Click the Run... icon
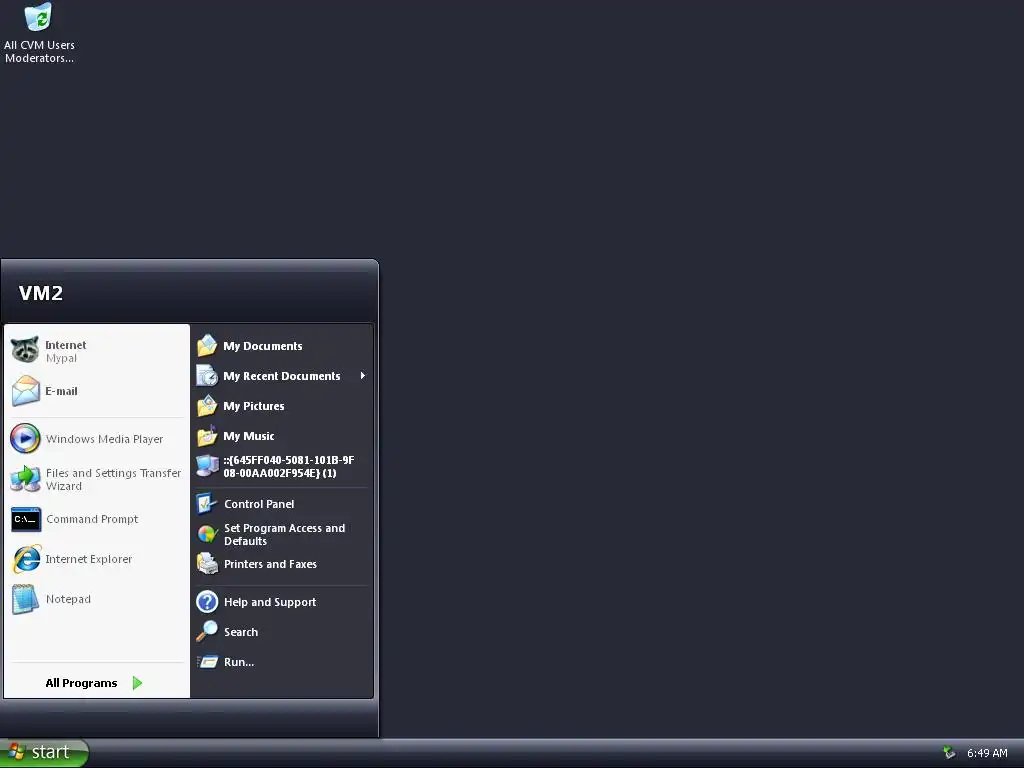The height and width of the screenshot is (768, 1024). [x=207, y=662]
